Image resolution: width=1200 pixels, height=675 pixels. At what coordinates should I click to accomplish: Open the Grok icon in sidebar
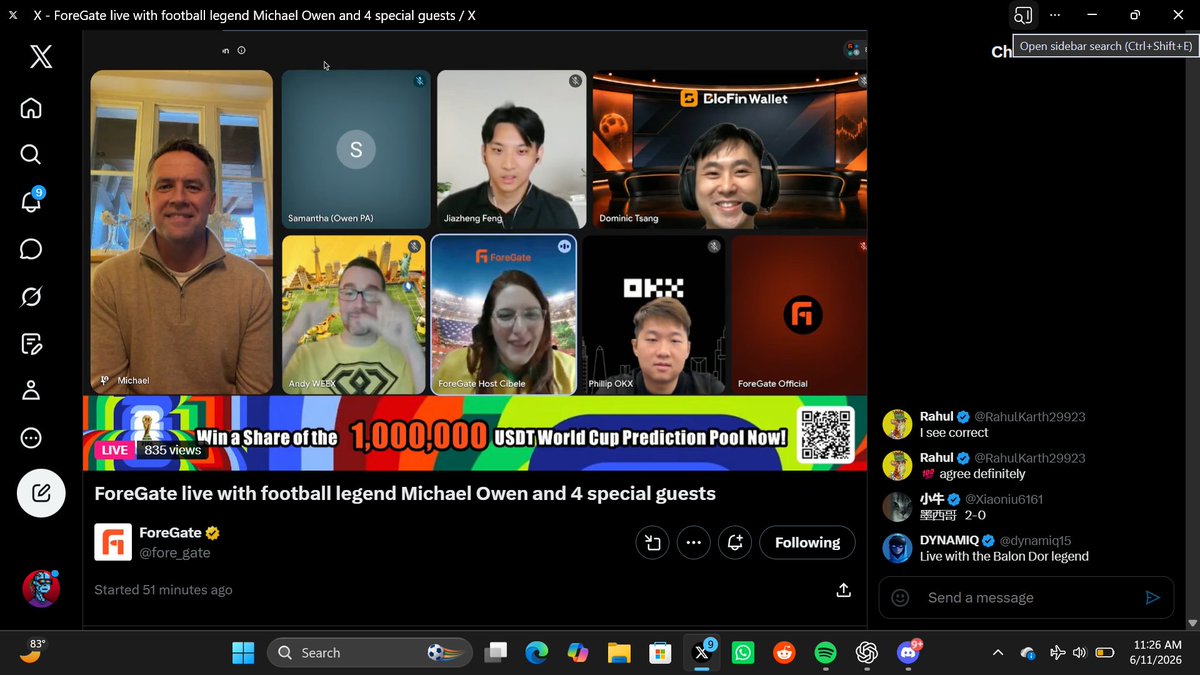click(31, 296)
